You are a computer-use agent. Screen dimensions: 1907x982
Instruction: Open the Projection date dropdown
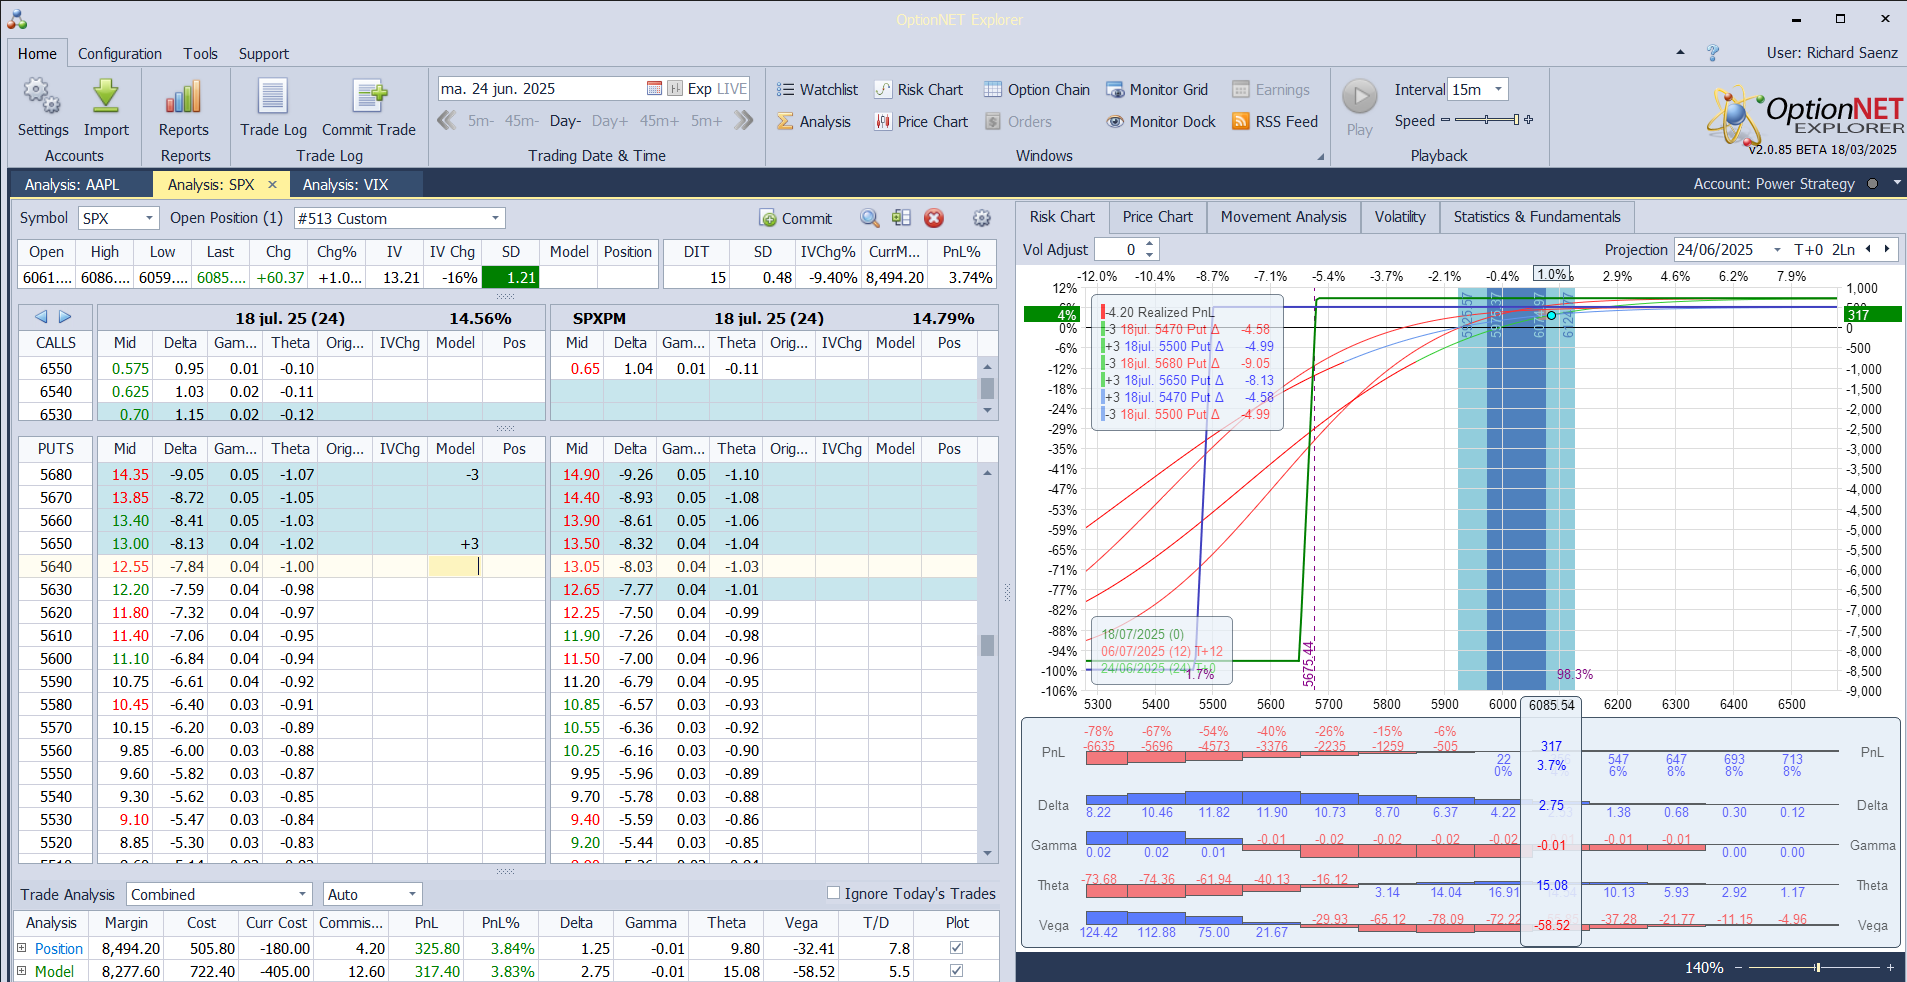1777,249
